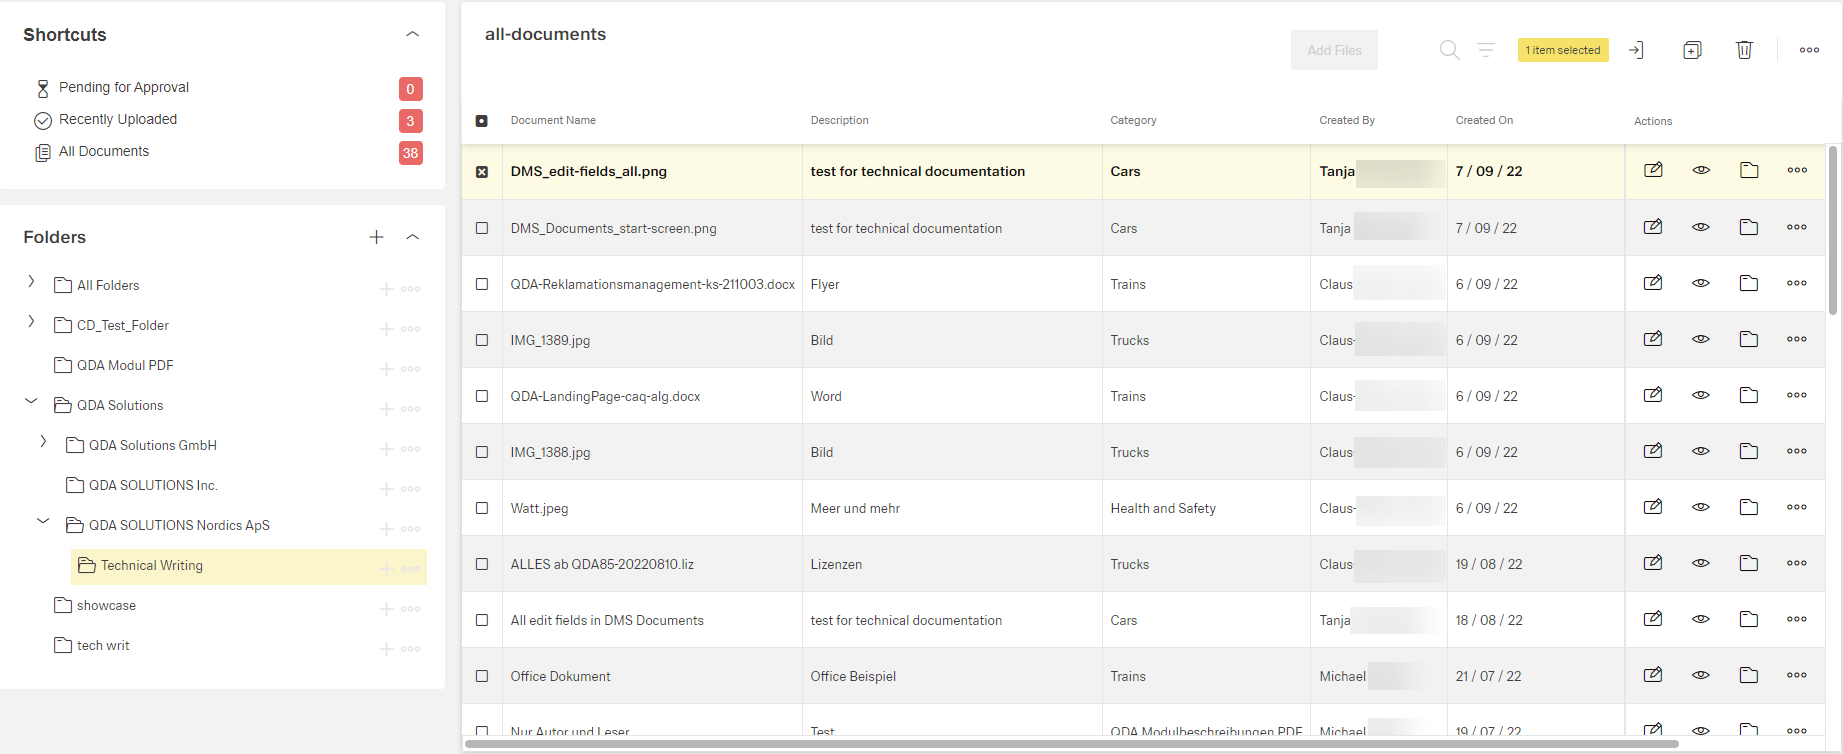Toggle the select-all checkbox in header
This screenshot has height=754, width=1843.
pos(482,121)
